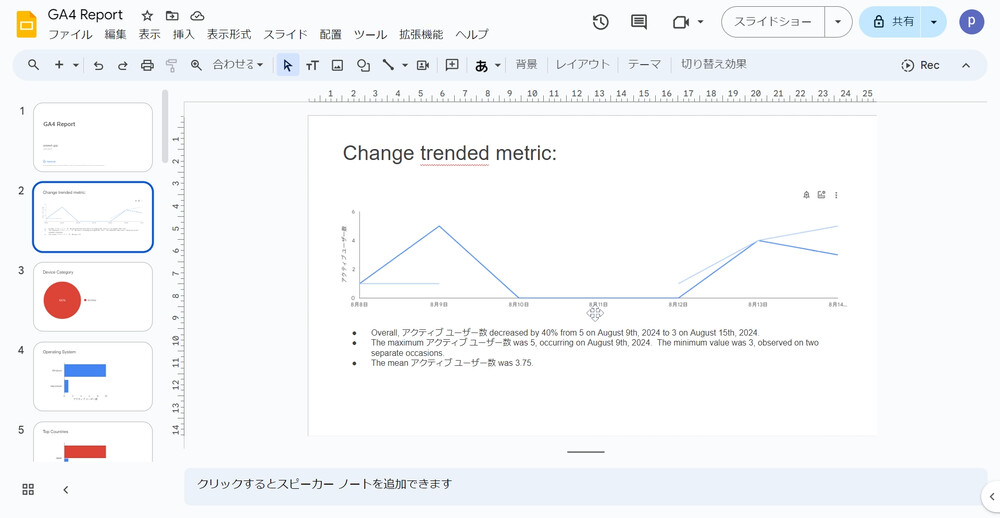Open the zoom 合わせる dropdown
Viewport: 1000px width, 518px height.
tap(238, 65)
